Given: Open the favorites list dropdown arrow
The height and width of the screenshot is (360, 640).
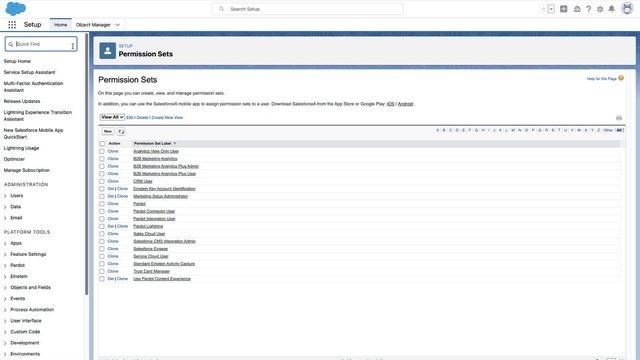Looking at the screenshot, I should (551, 9).
